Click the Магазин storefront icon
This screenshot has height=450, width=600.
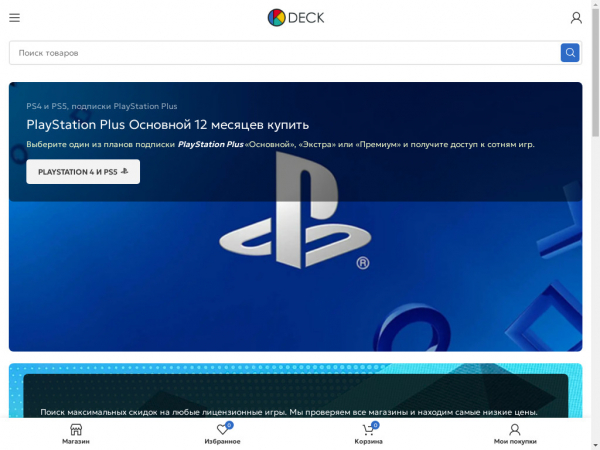(76, 429)
